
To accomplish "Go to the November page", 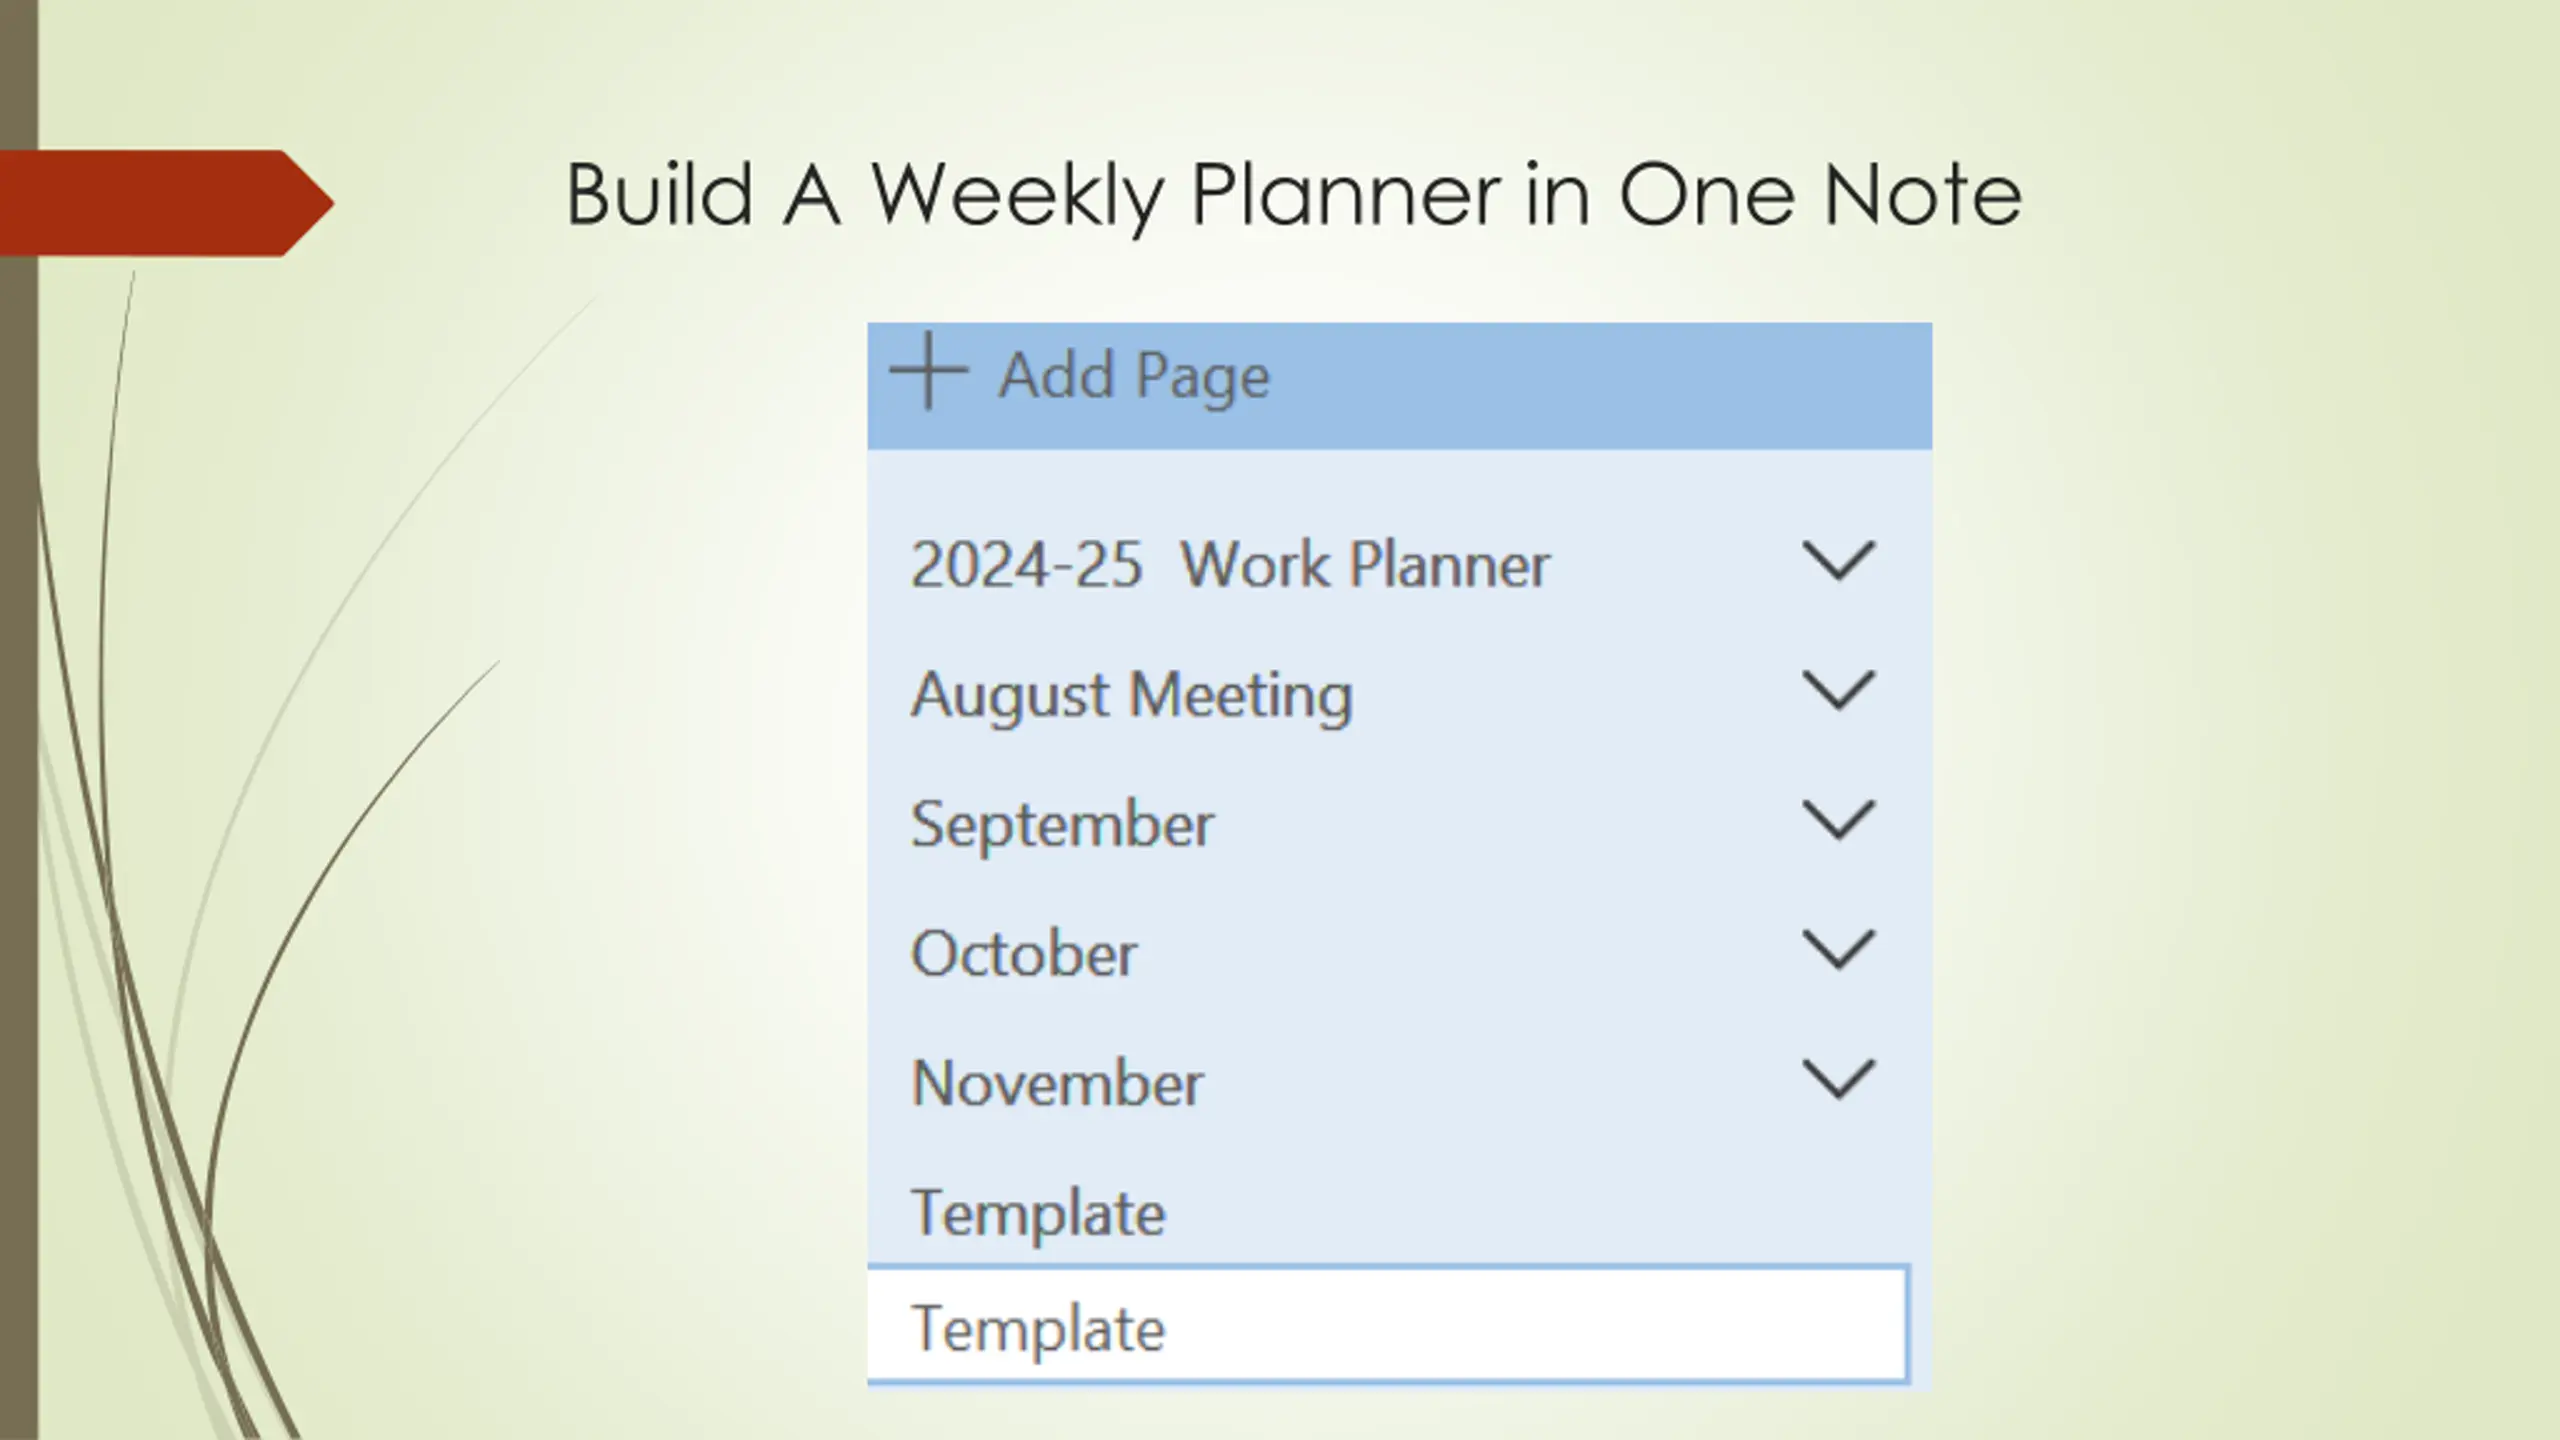I will click(x=1057, y=1083).
